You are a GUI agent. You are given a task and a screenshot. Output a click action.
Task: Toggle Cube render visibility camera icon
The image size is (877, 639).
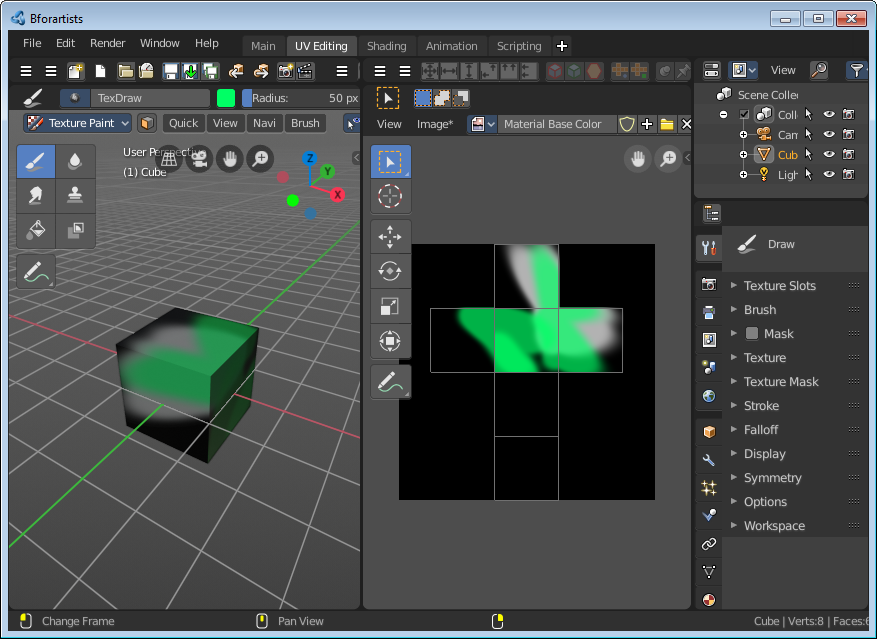tap(848, 154)
